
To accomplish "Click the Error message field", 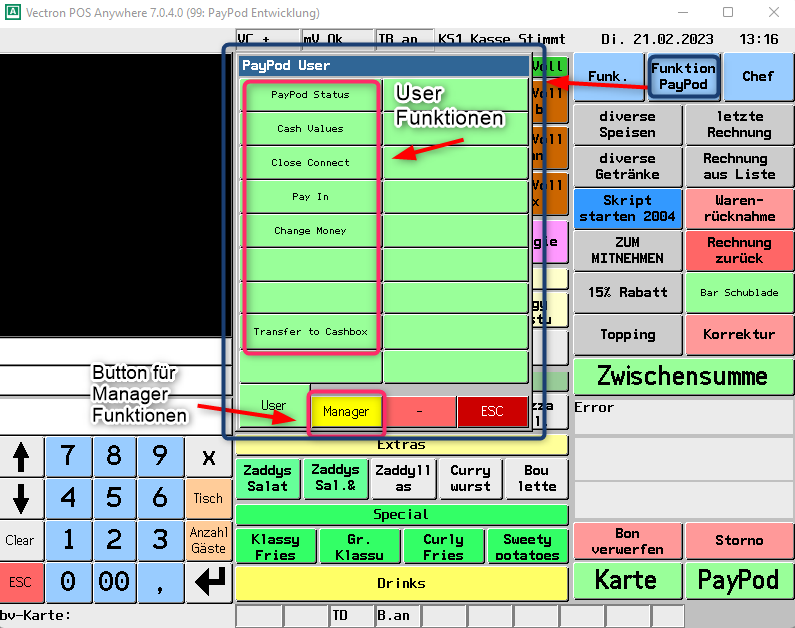I will point(683,417).
